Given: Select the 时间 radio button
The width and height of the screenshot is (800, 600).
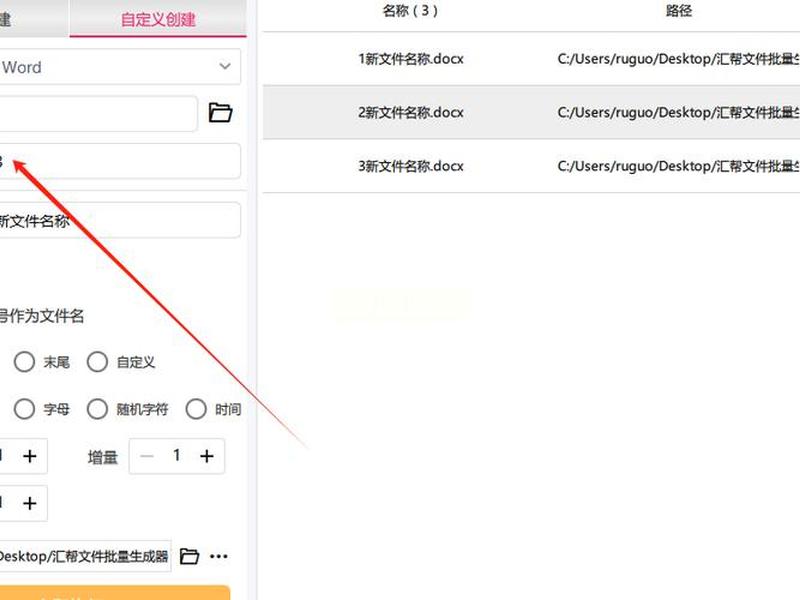Looking at the screenshot, I should pos(196,409).
